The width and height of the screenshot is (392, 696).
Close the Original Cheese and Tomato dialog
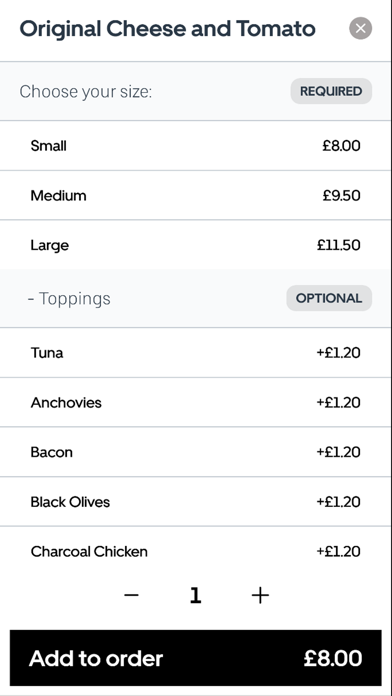point(360,28)
